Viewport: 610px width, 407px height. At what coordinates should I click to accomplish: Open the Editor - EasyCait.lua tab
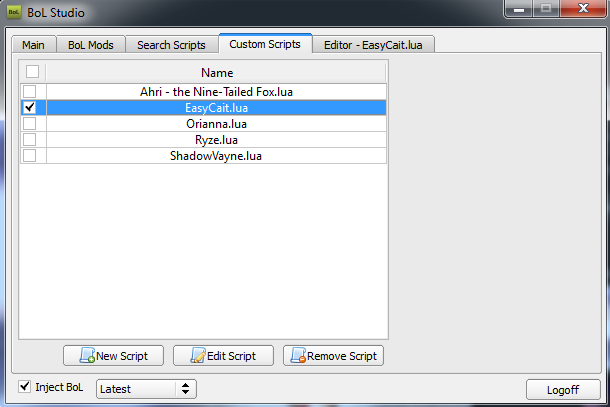click(x=373, y=44)
